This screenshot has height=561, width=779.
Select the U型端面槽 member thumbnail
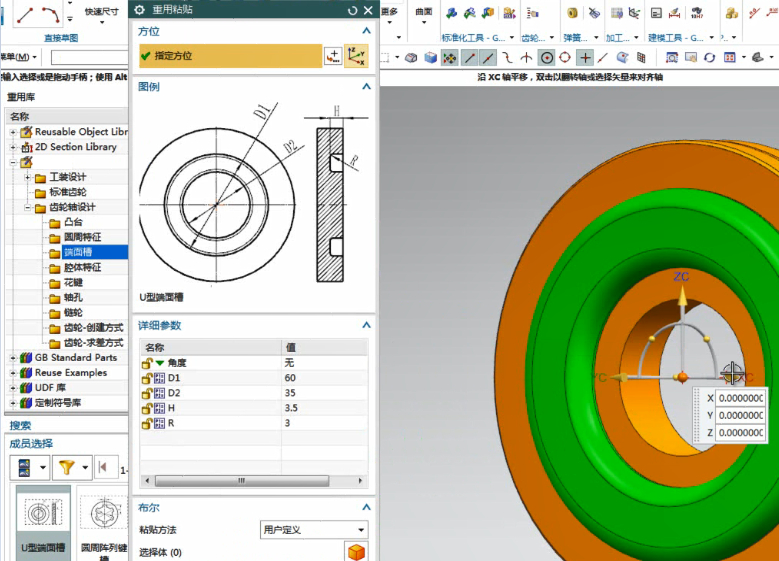pyautogui.click(x=43, y=523)
